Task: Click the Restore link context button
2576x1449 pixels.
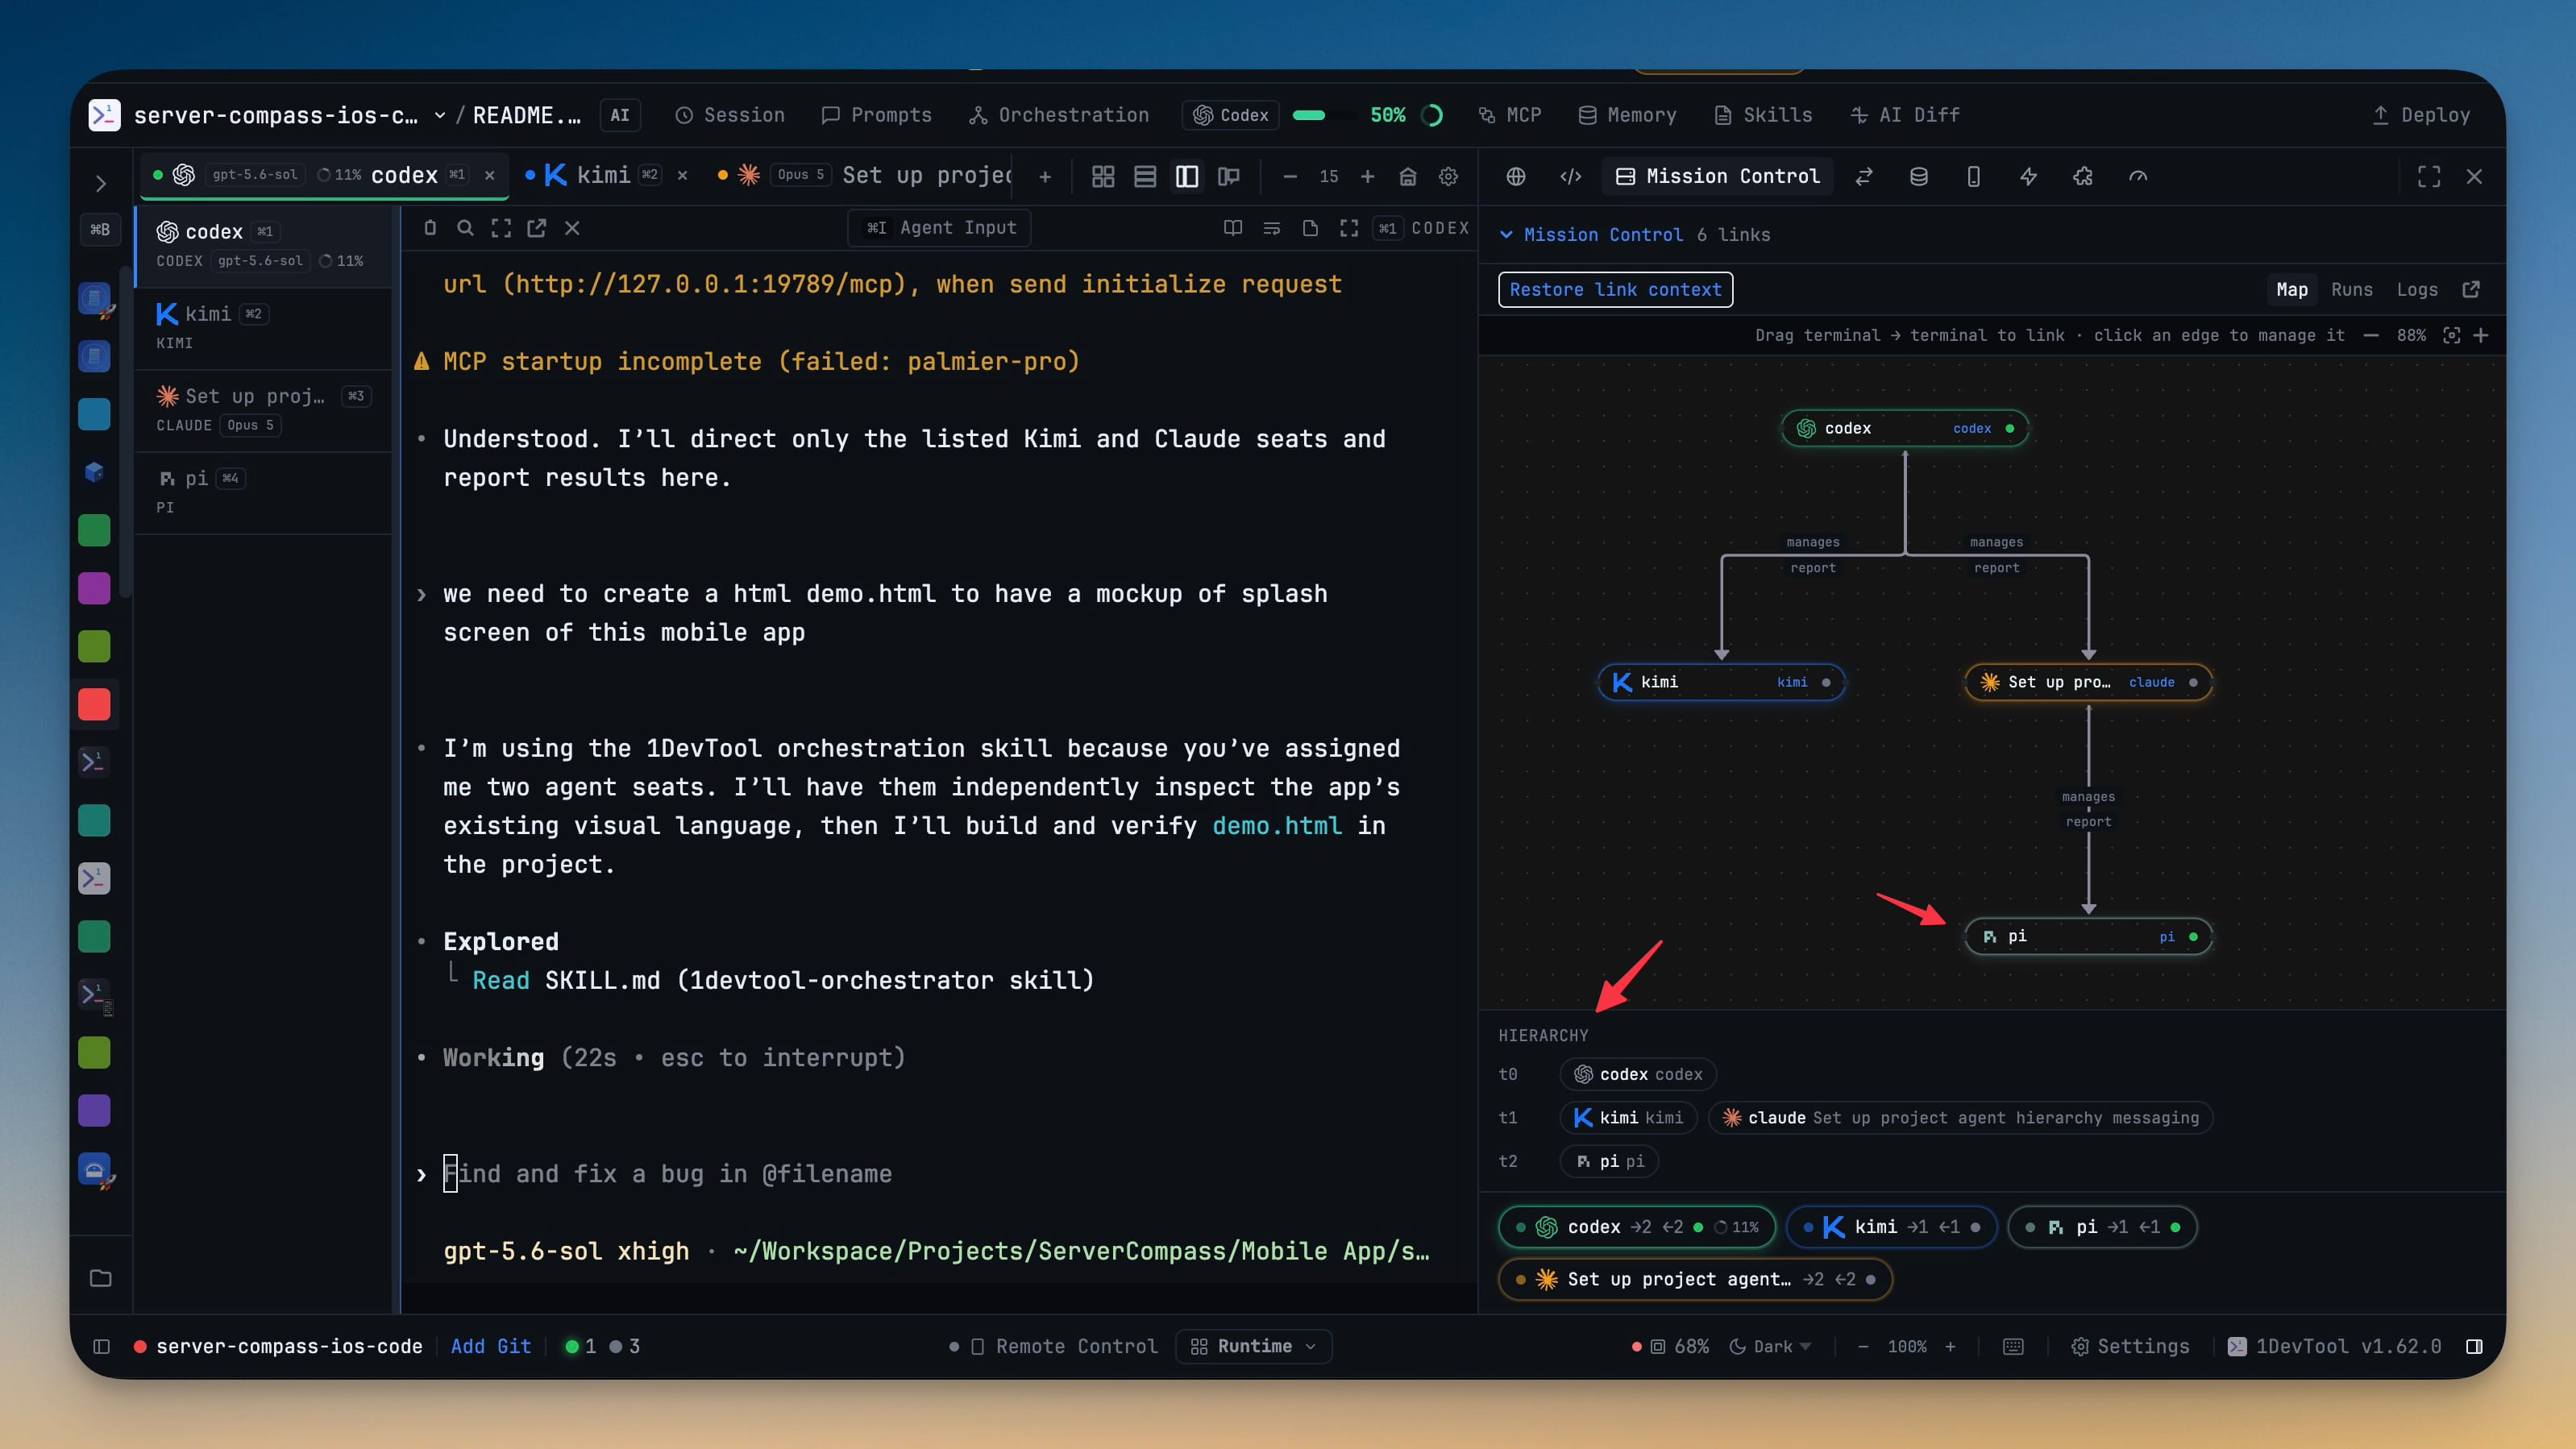Action: (1615, 289)
